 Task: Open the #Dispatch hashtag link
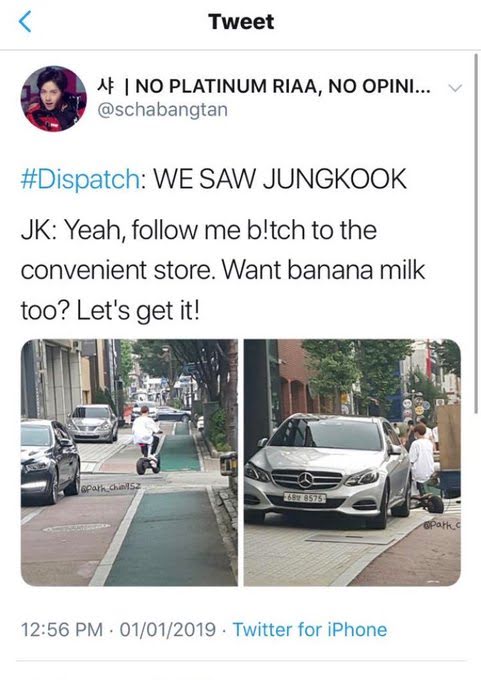(80, 179)
